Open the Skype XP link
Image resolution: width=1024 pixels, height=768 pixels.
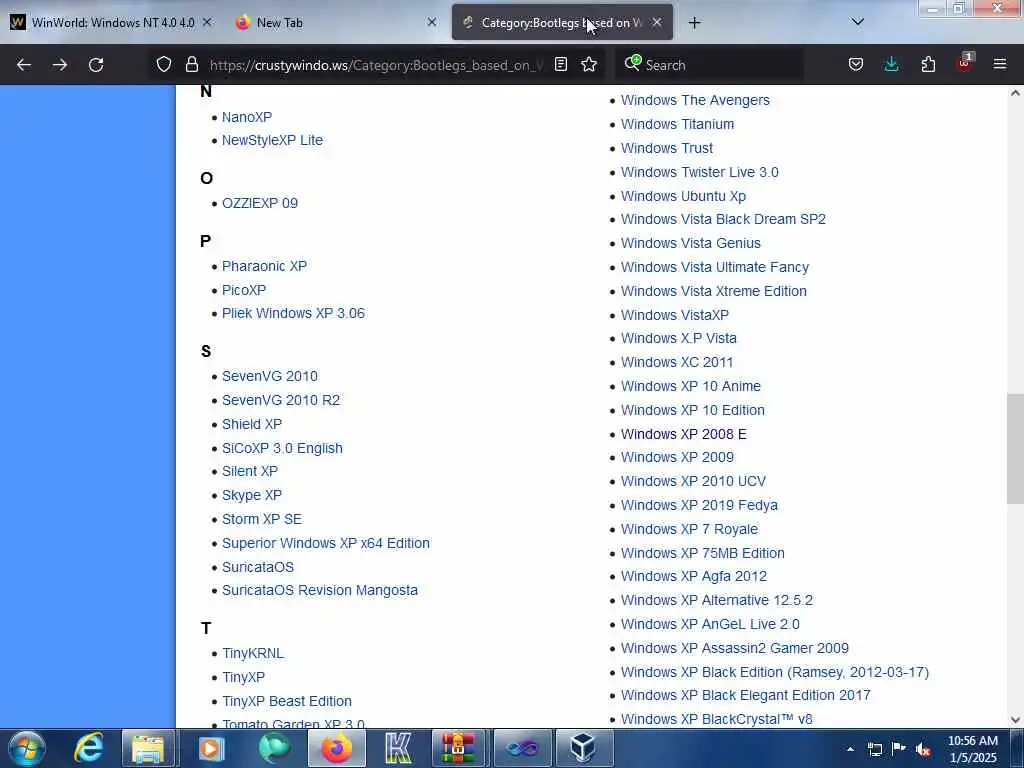252,495
